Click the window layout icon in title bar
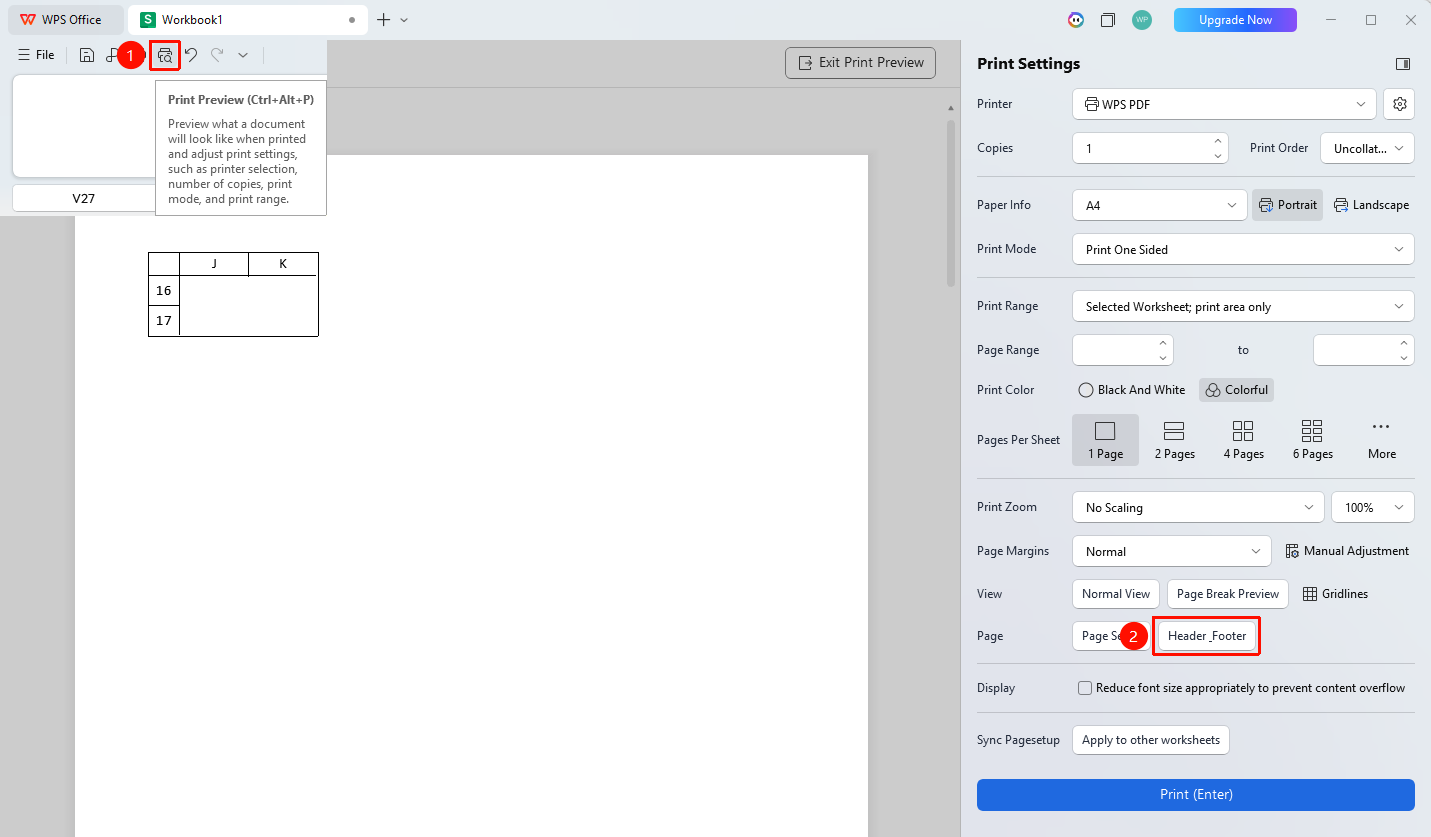Viewport: 1431px width, 837px height. (1108, 20)
